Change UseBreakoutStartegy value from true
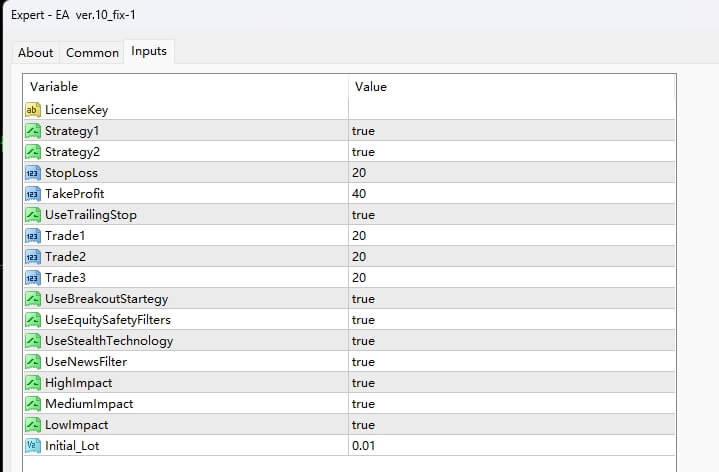This screenshot has width=719, height=472. [x=363, y=299]
